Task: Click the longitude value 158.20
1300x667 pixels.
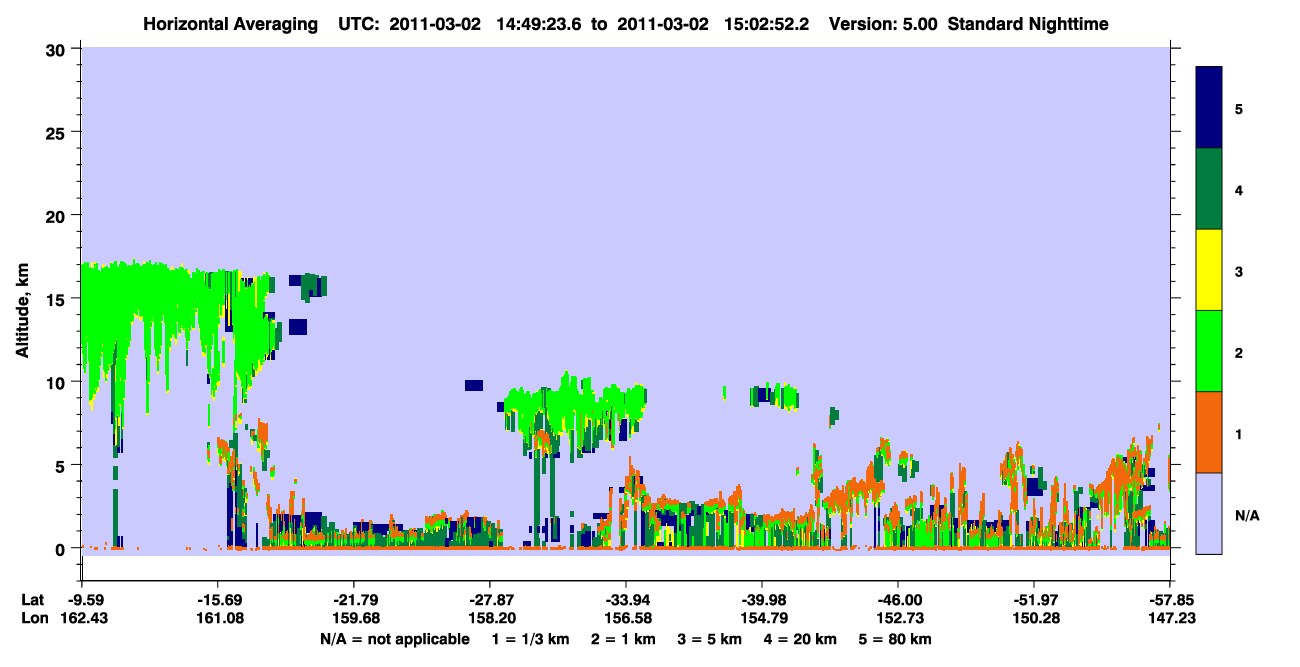Action: pyautogui.click(x=490, y=619)
